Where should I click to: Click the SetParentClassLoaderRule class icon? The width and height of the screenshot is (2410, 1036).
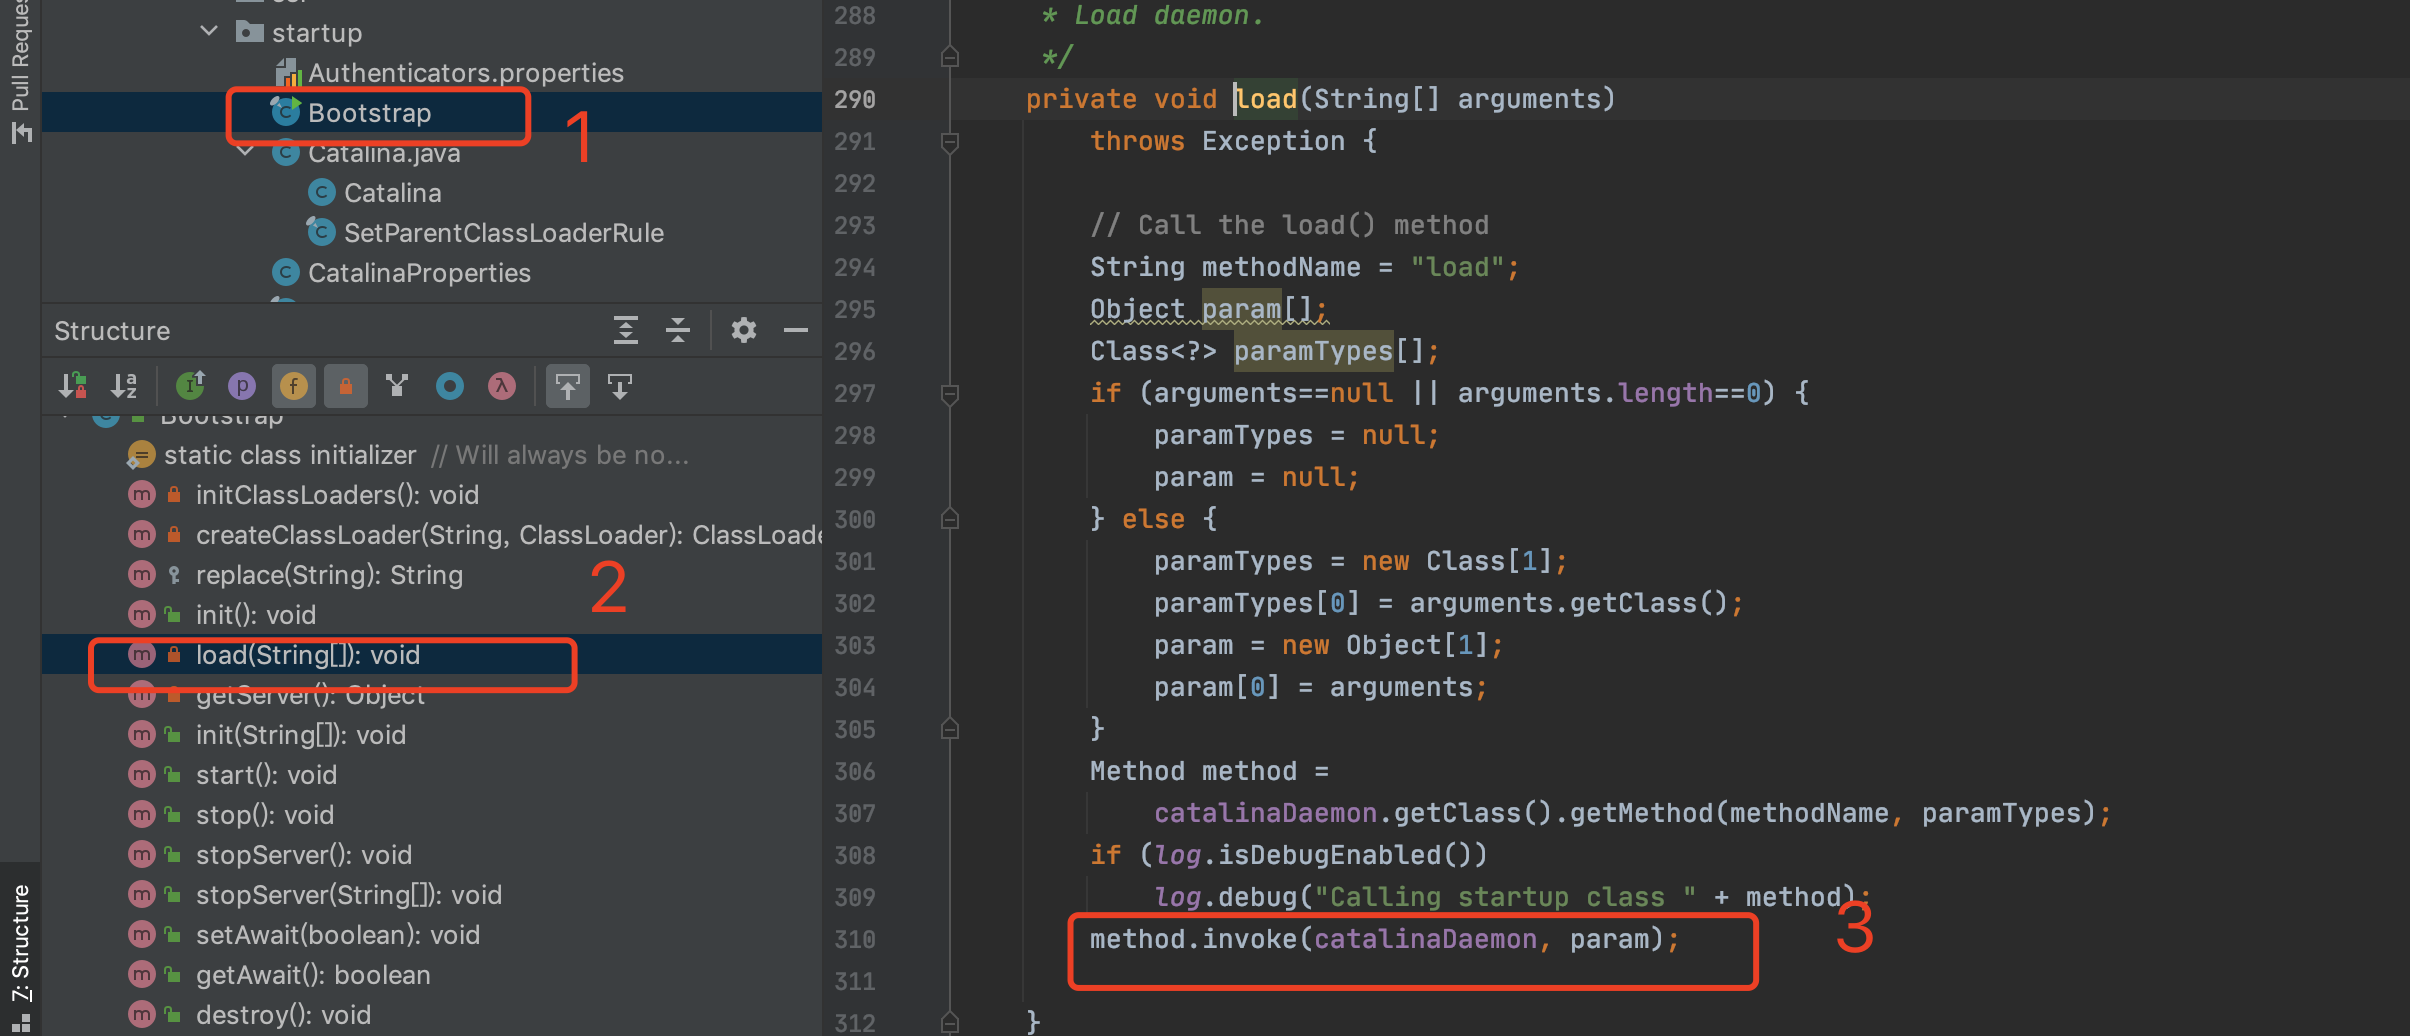click(x=321, y=232)
